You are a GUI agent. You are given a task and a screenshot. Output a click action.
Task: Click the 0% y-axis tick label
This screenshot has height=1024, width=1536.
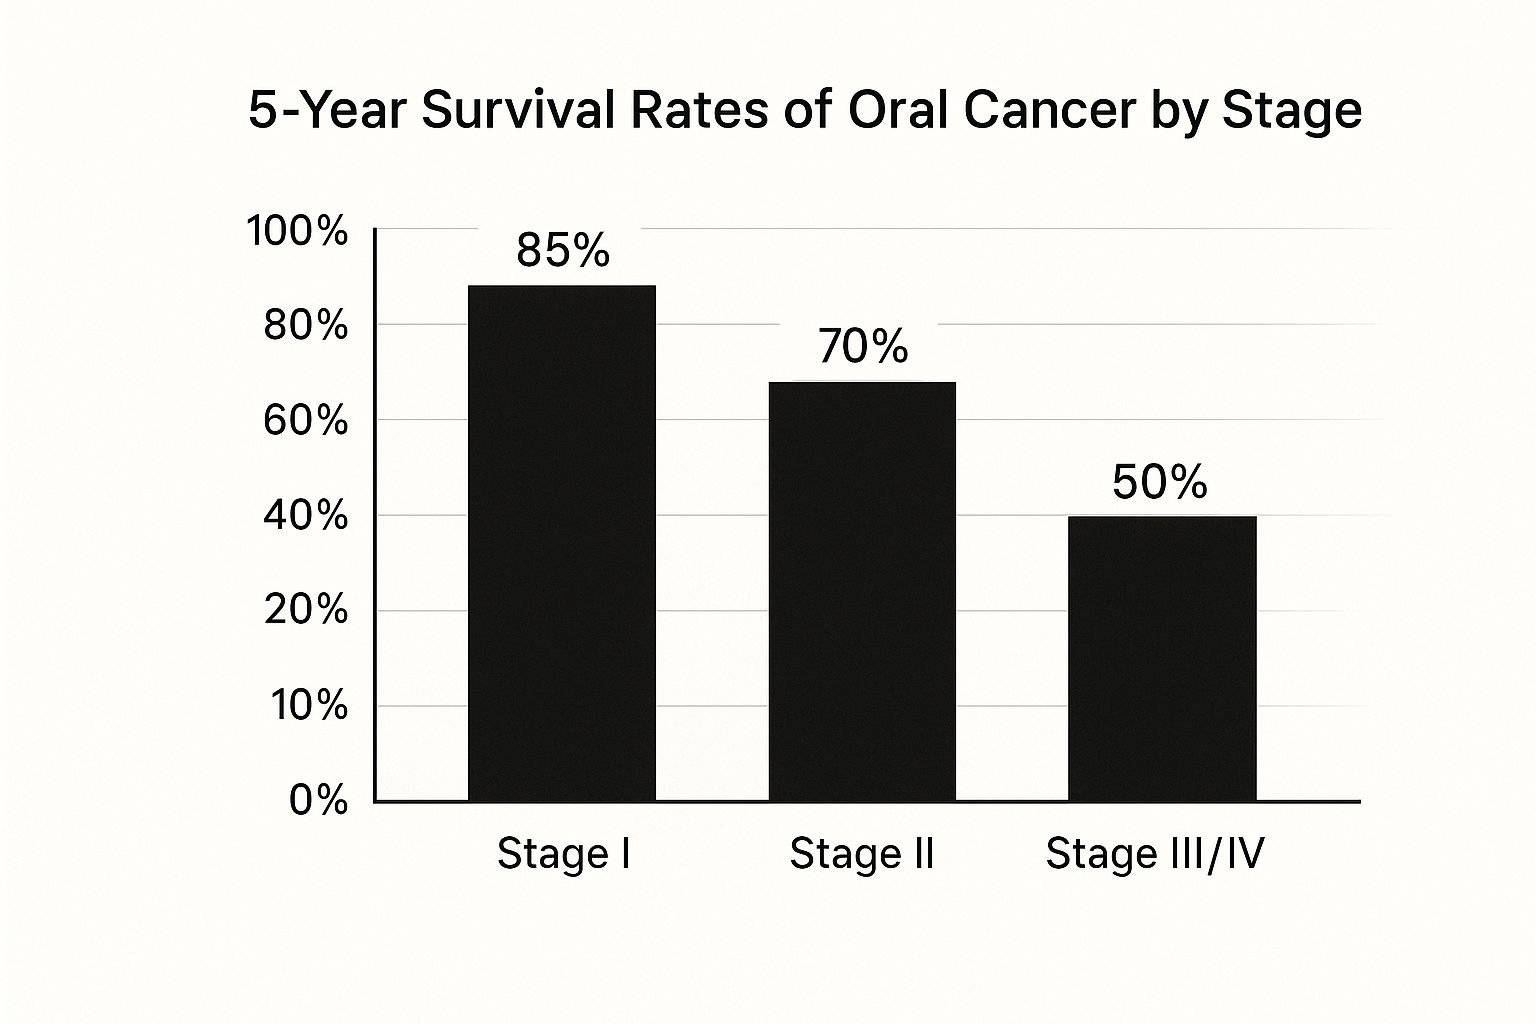click(x=318, y=801)
